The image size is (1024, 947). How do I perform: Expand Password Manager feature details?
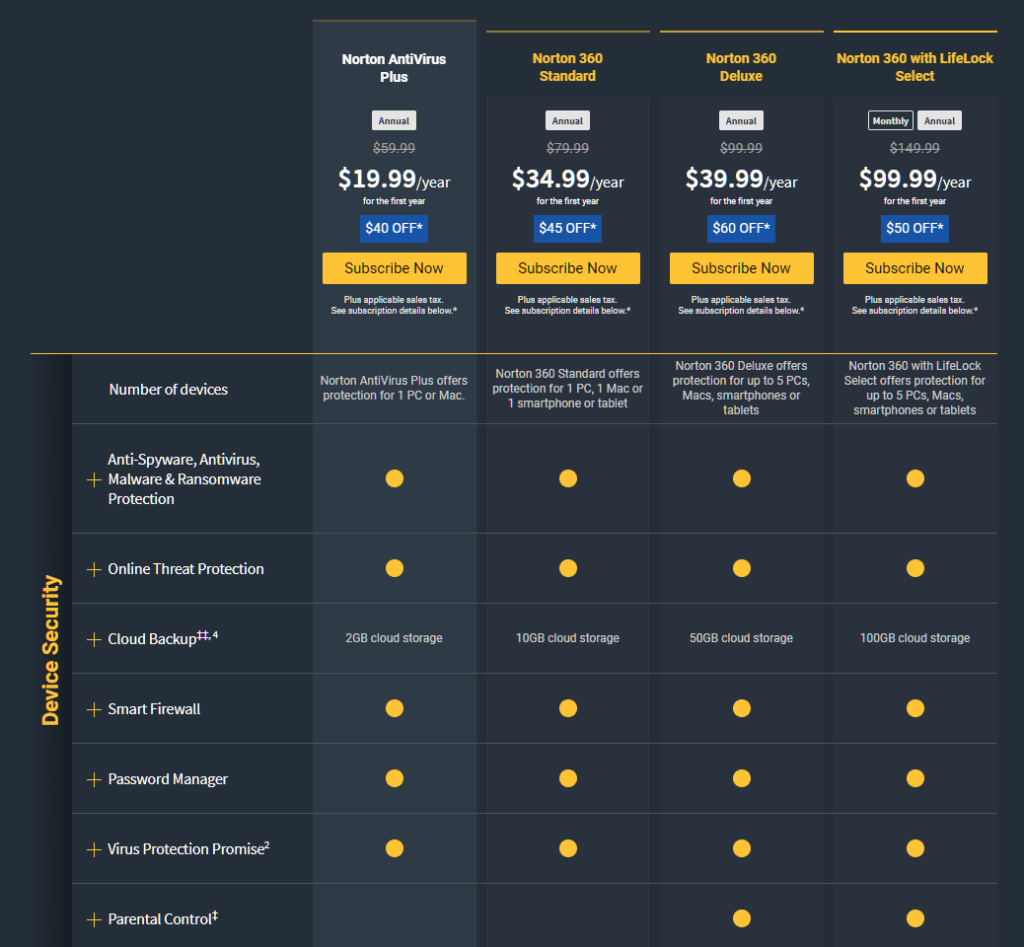[x=94, y=779]
